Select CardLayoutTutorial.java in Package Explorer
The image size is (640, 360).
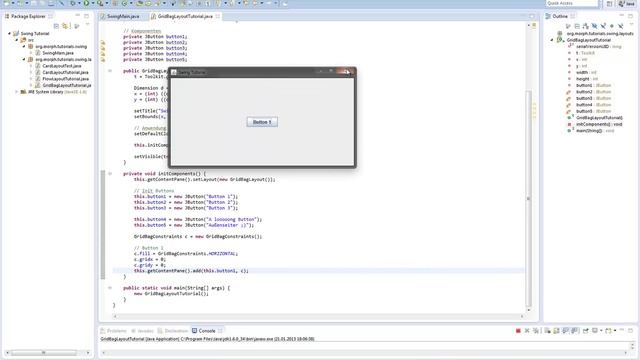[x=65, y=72]
